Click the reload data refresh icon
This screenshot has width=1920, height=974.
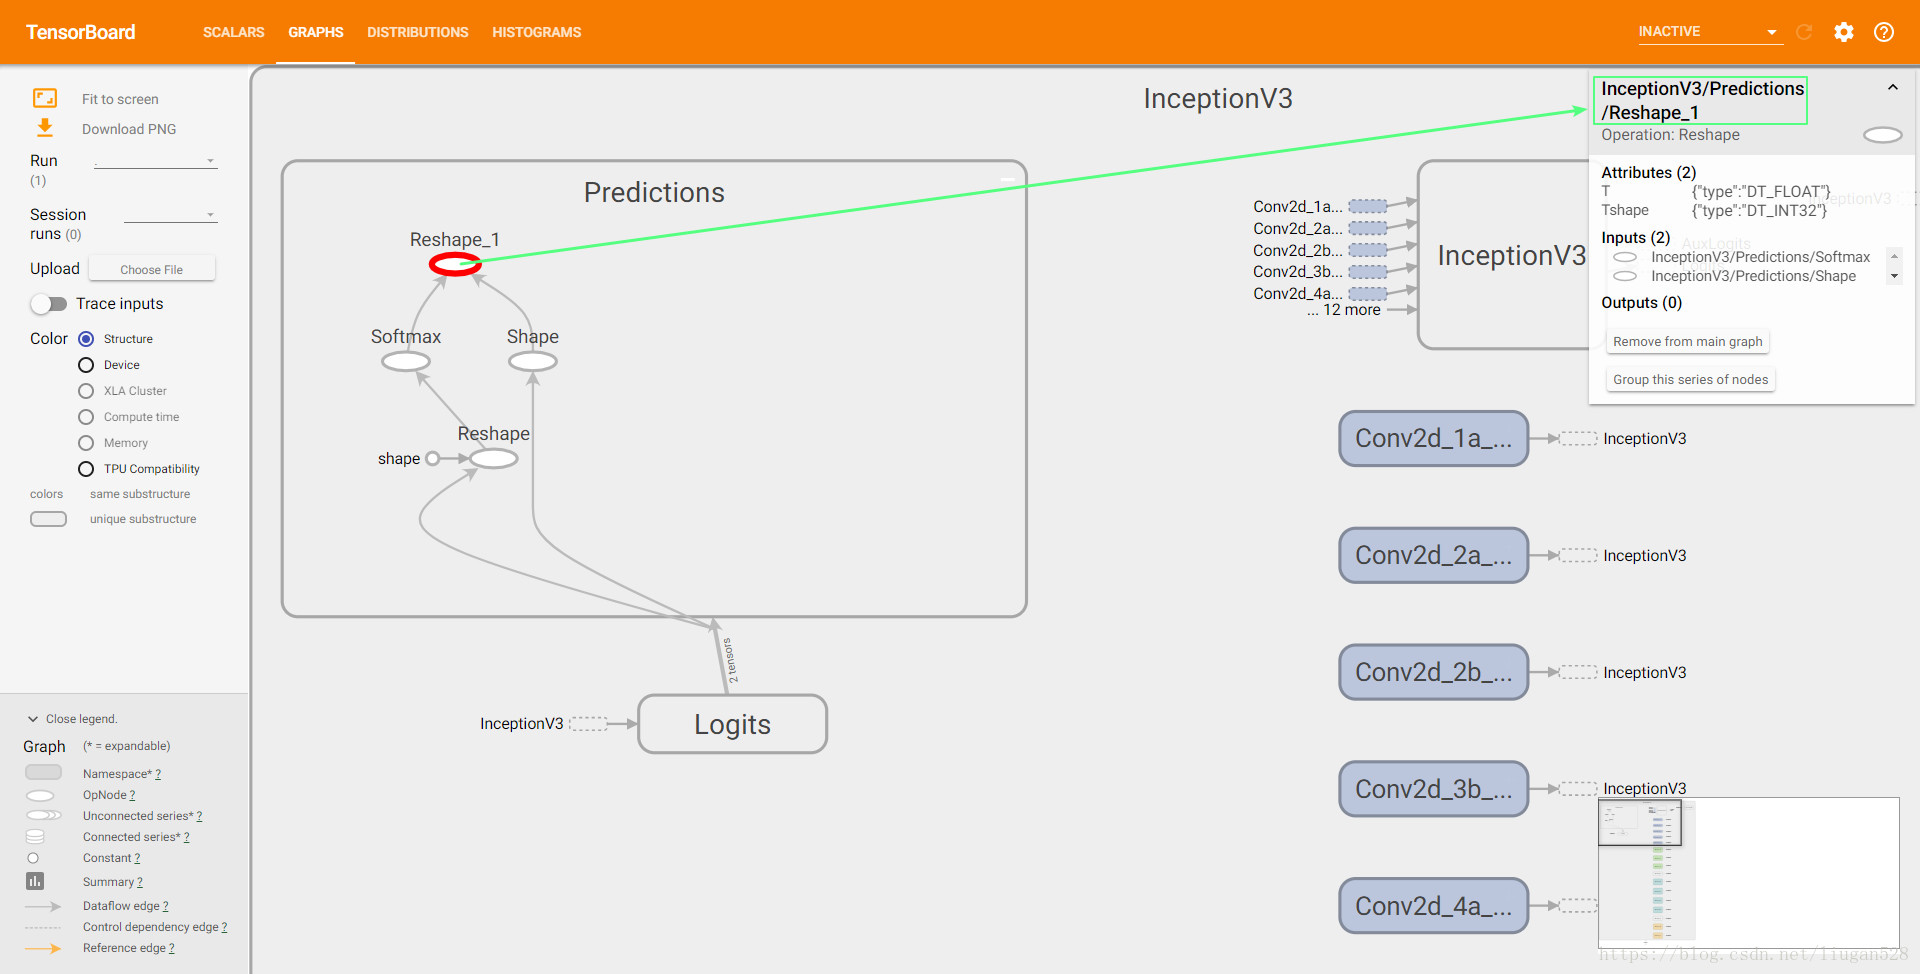1804,32
